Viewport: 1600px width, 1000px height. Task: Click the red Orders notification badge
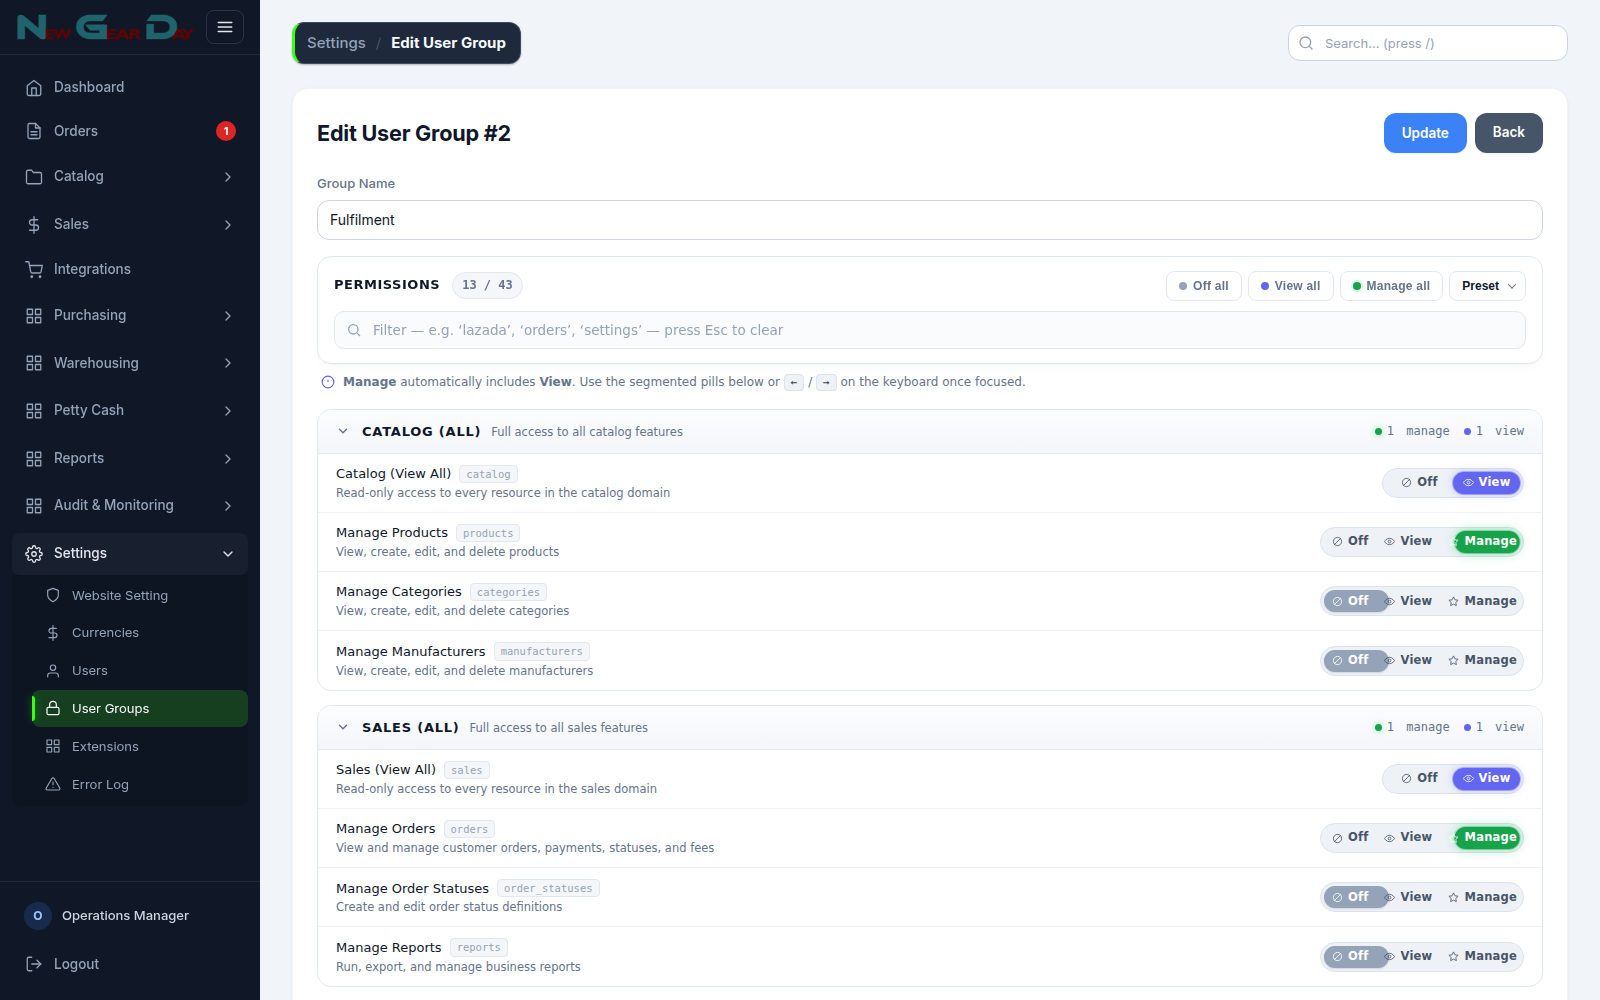tap(226, 131)
